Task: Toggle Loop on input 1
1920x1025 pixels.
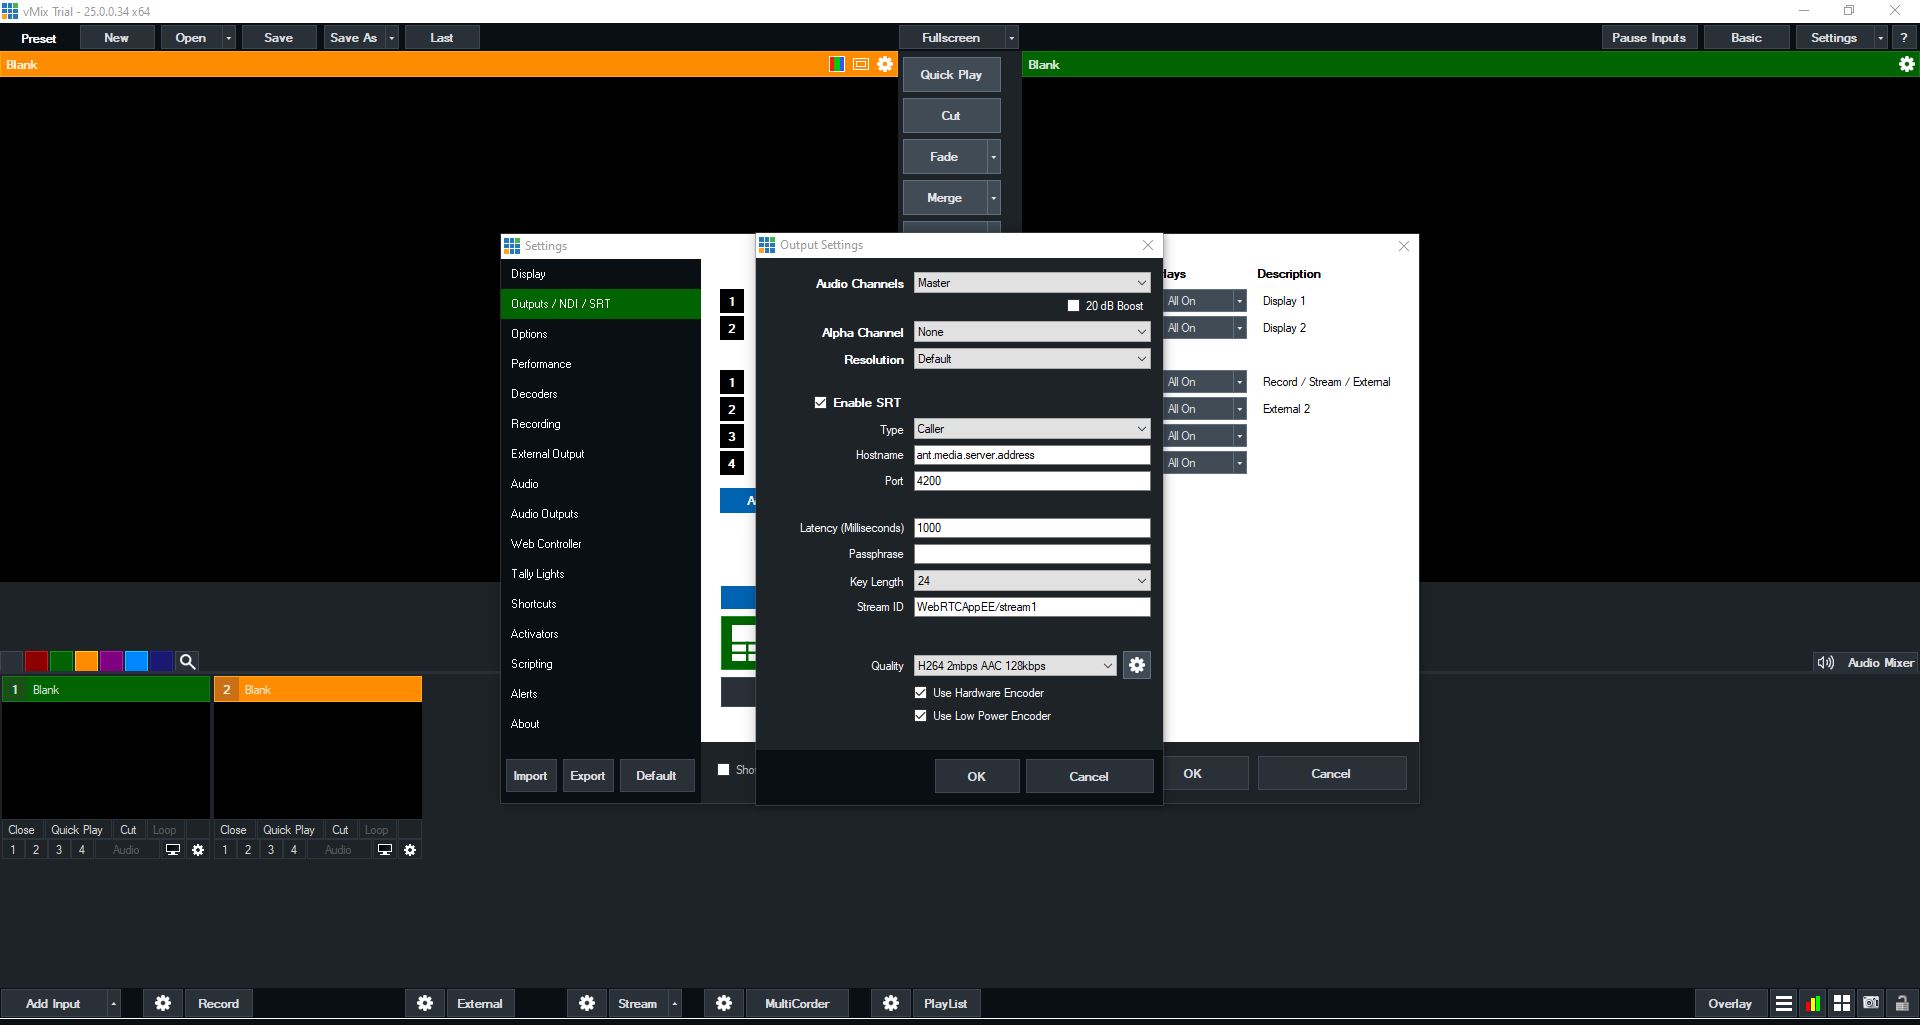Action: (x=164, y=830)
